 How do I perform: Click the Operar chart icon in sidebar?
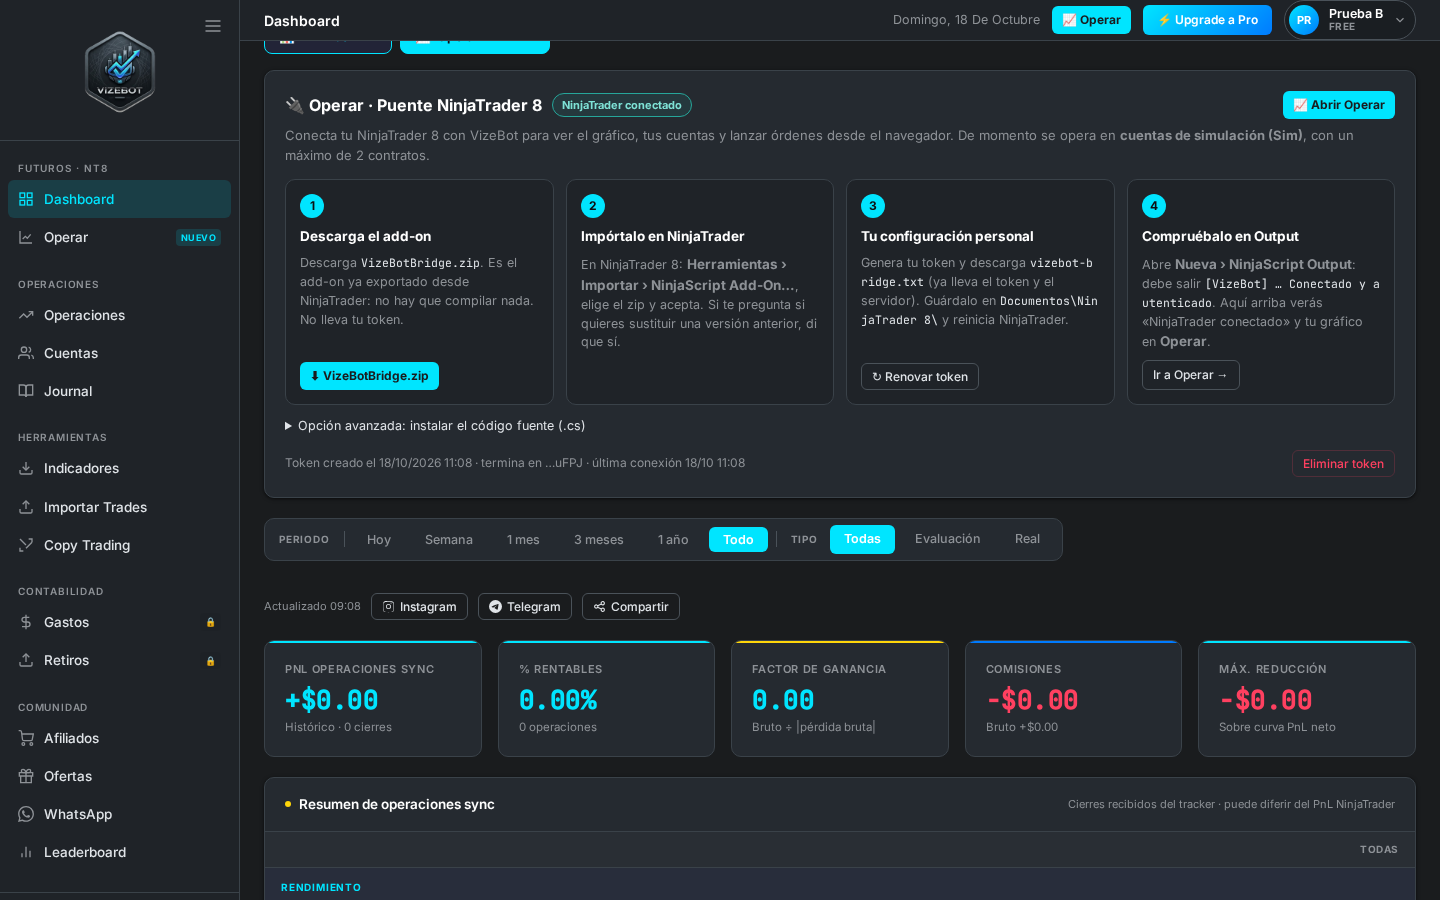tap(26, 237)
